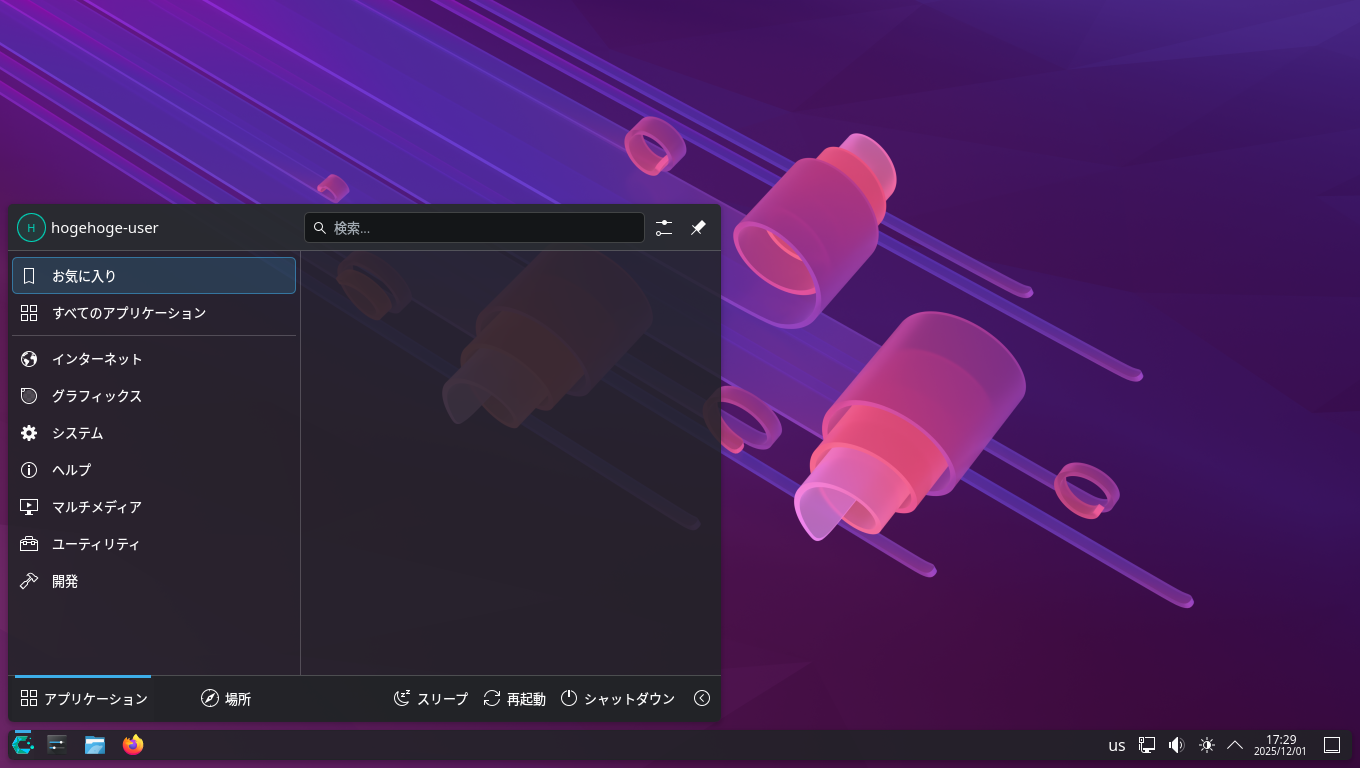Select the マルチメディア category

click(99, 507)
